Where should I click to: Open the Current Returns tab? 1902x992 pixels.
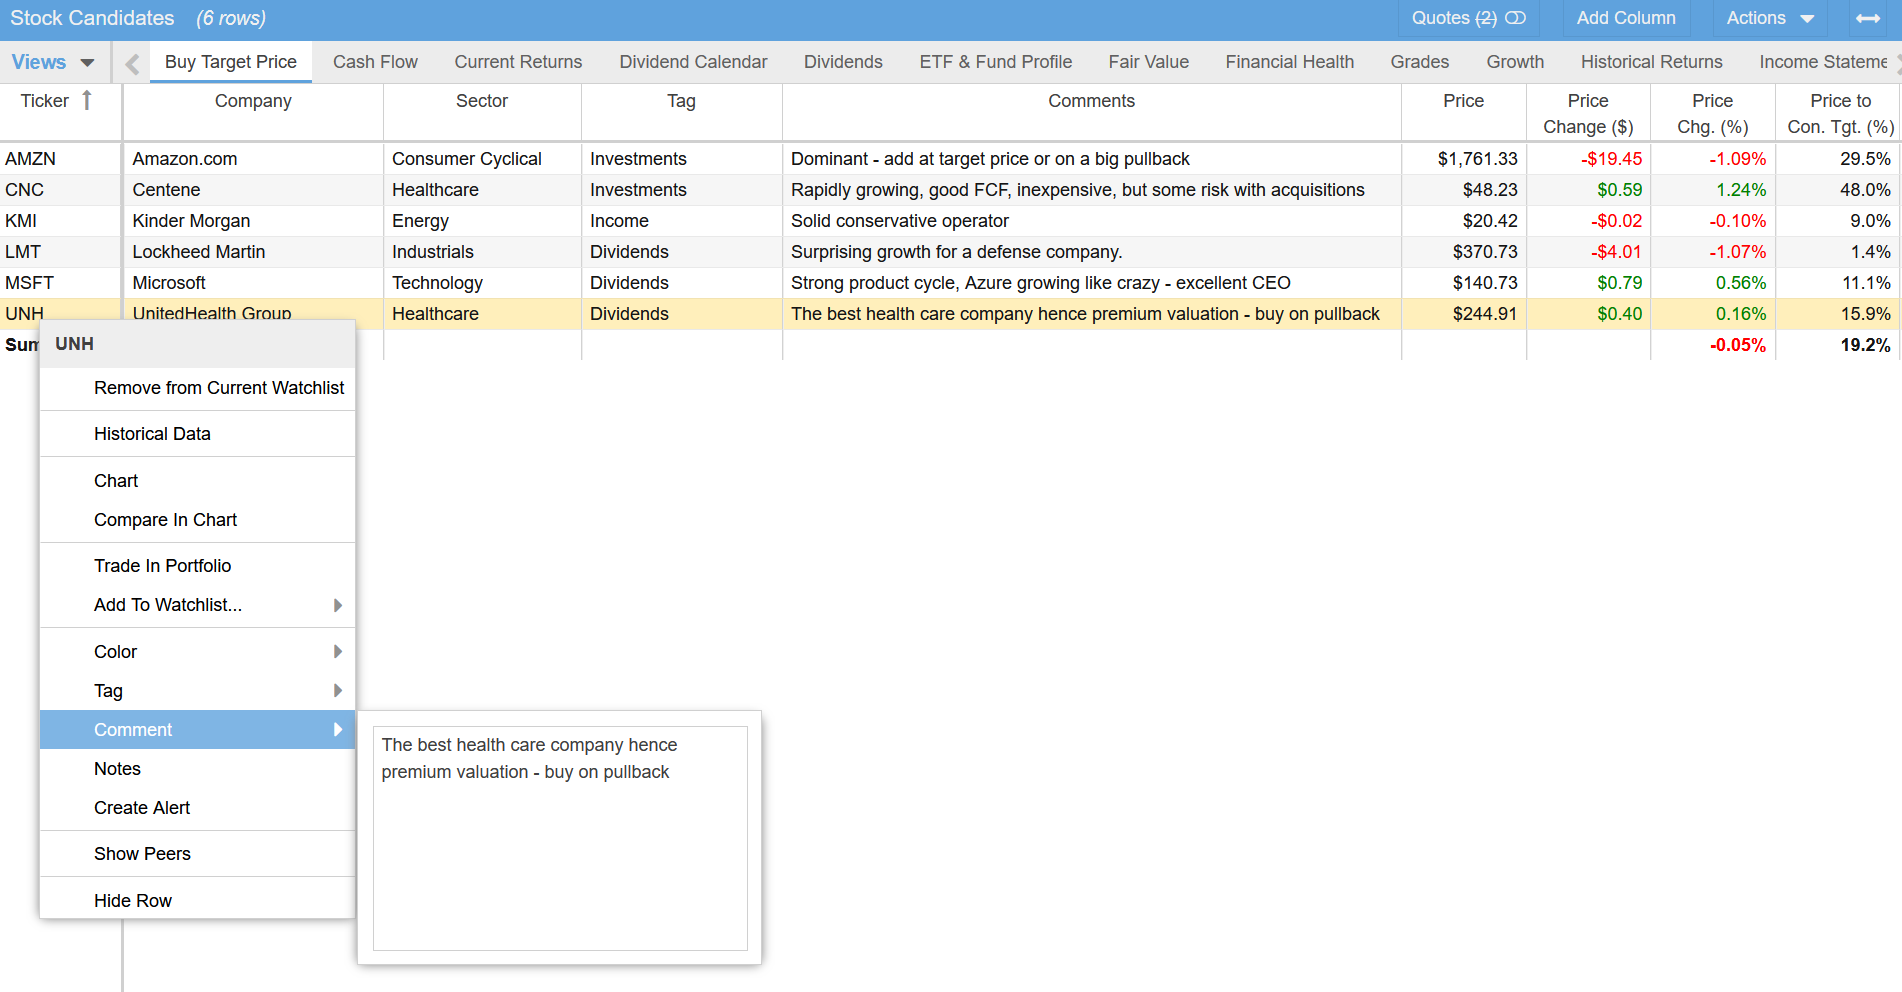(518, 62)
